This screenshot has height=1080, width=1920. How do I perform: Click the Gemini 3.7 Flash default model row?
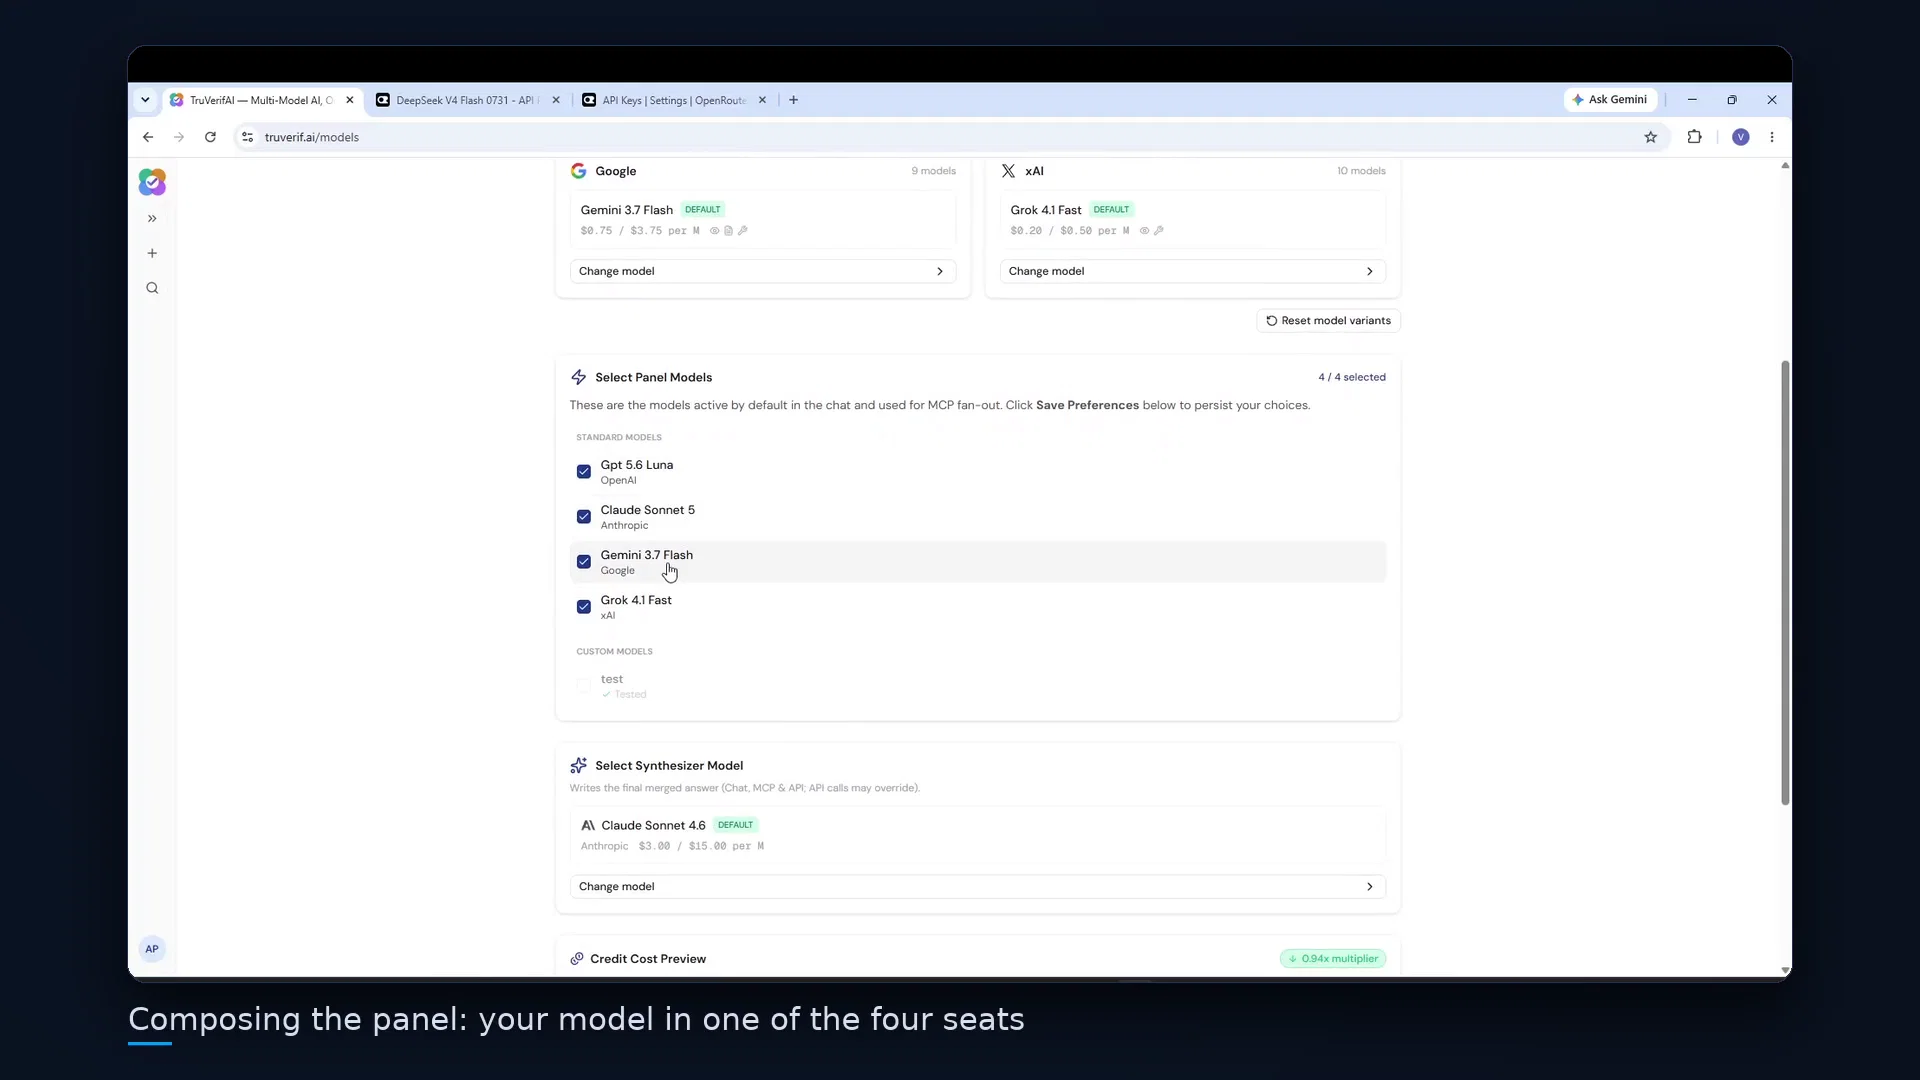tap(762, 220)
